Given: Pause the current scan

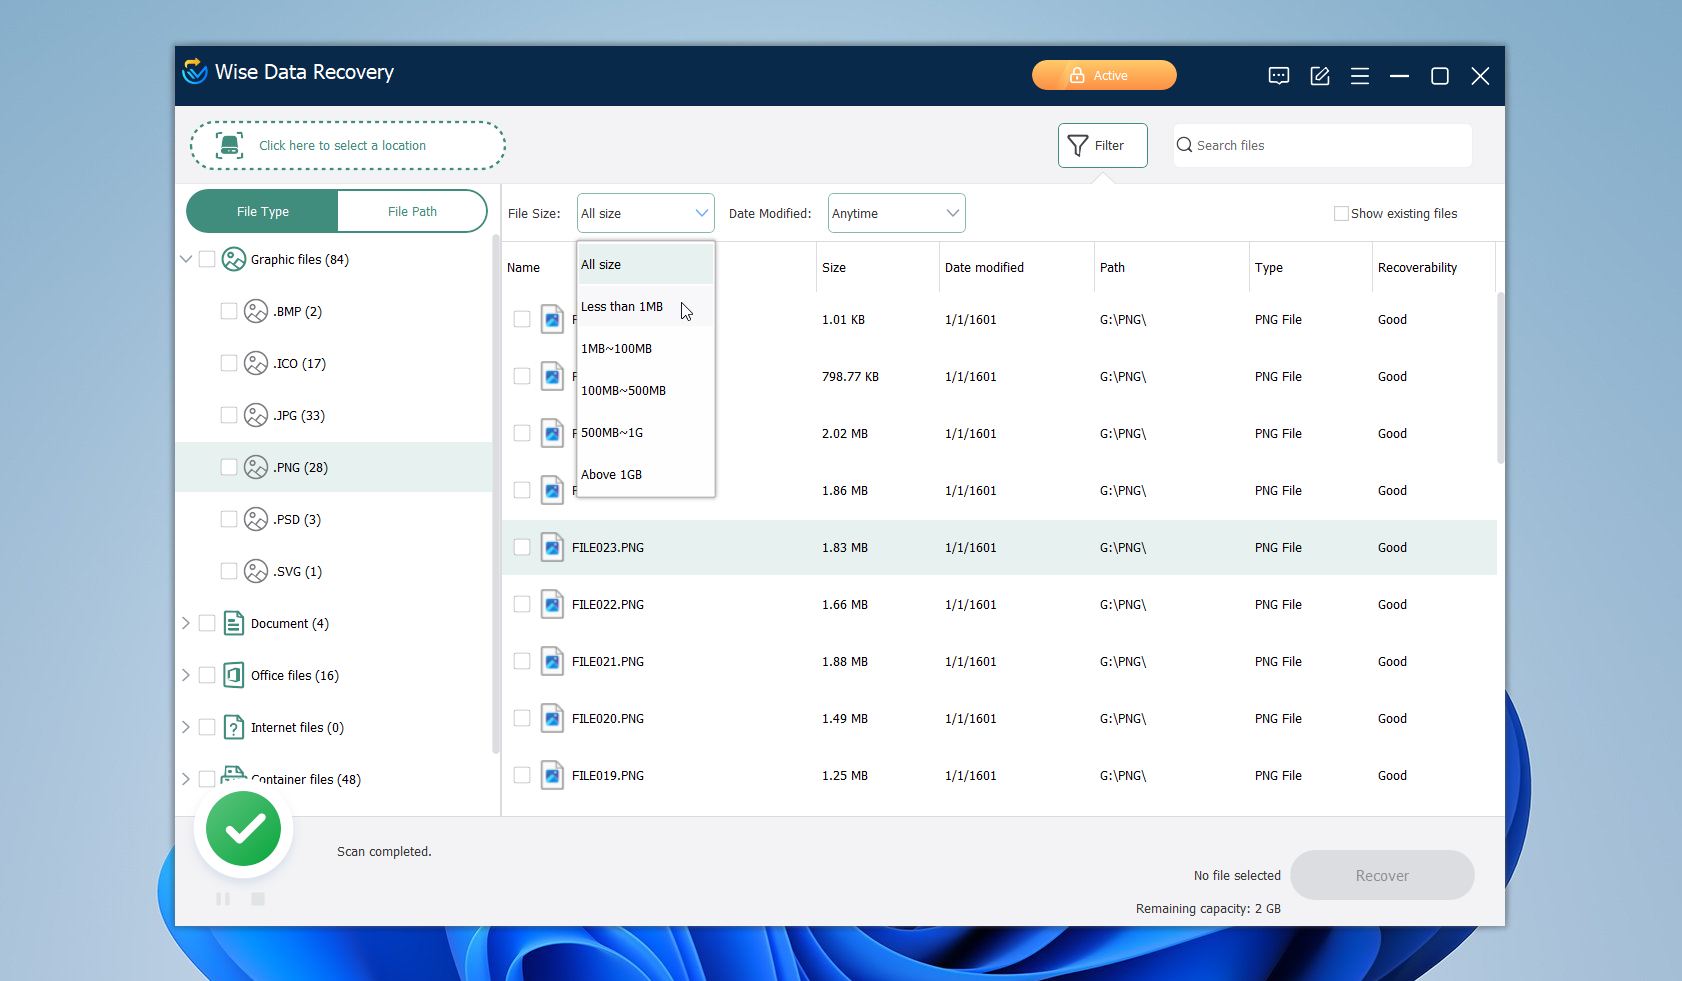Looking at the screenshot, I should click(223, 898).
